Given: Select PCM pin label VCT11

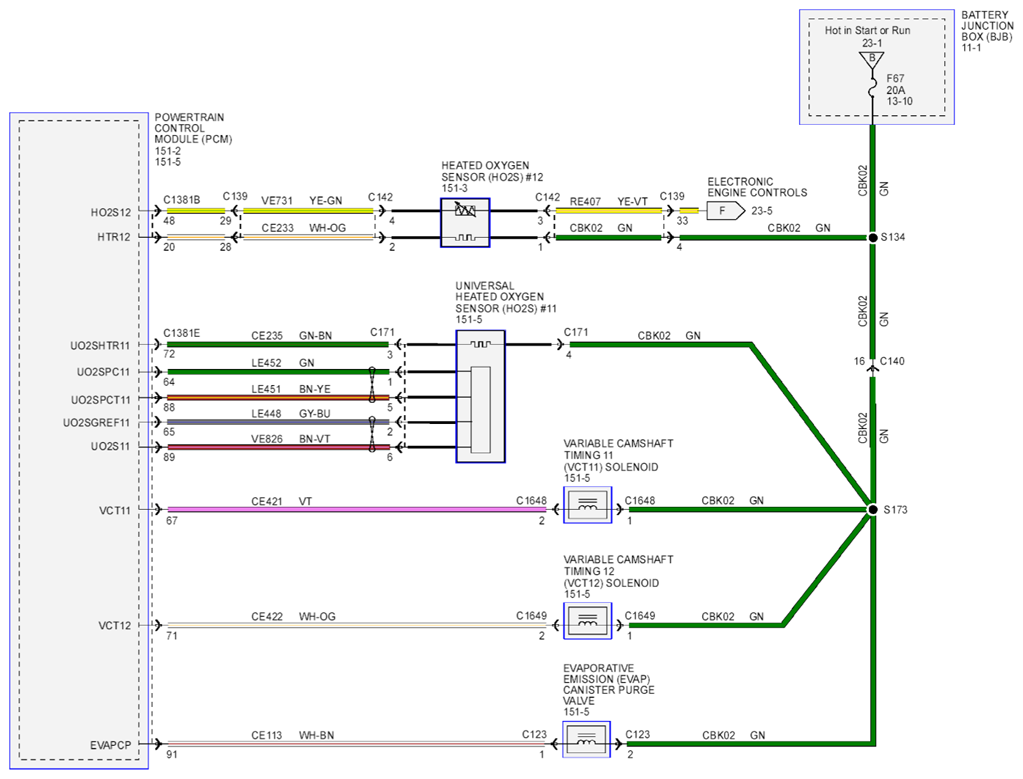Looking at the screenshot, I should tap(115, 510).
